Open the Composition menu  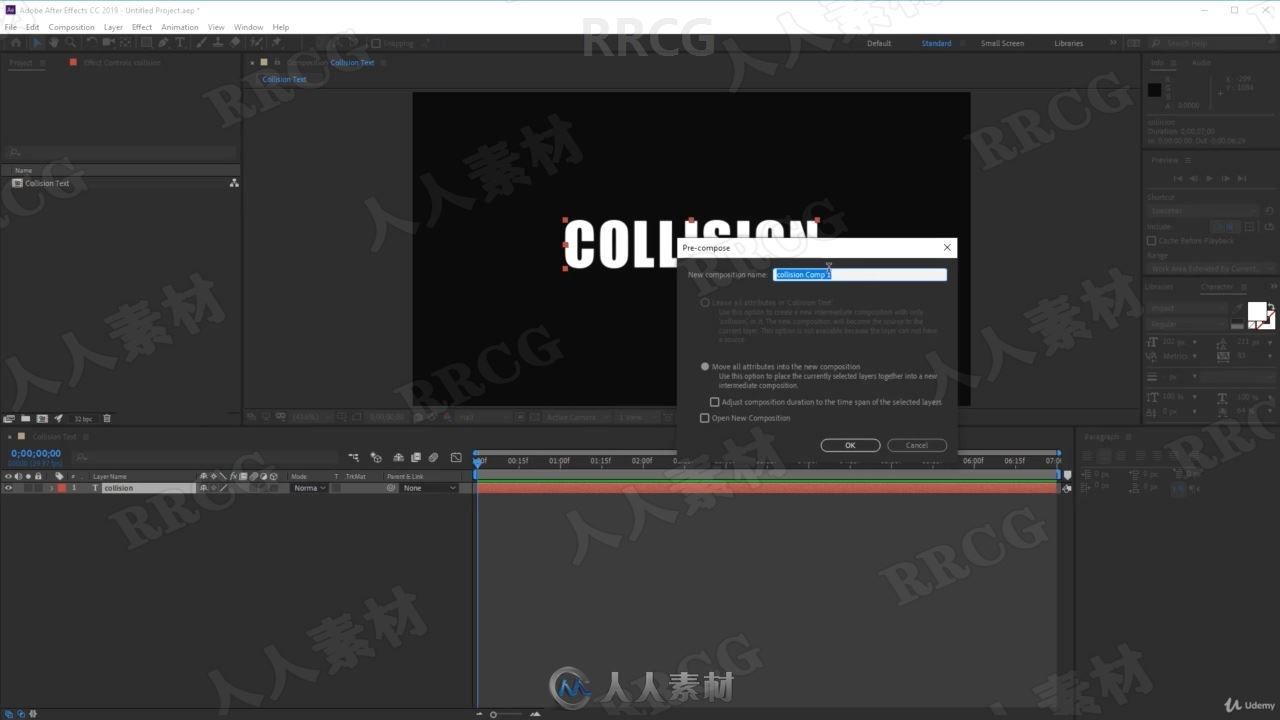[71, 27]
